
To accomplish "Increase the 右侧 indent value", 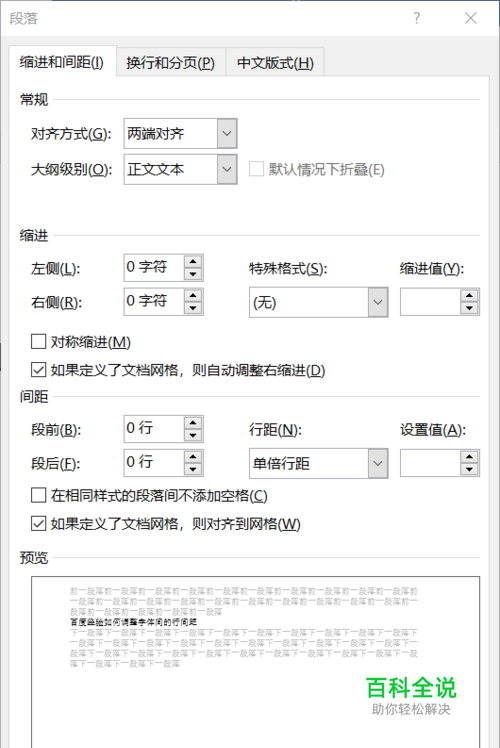I will [193, 295].
